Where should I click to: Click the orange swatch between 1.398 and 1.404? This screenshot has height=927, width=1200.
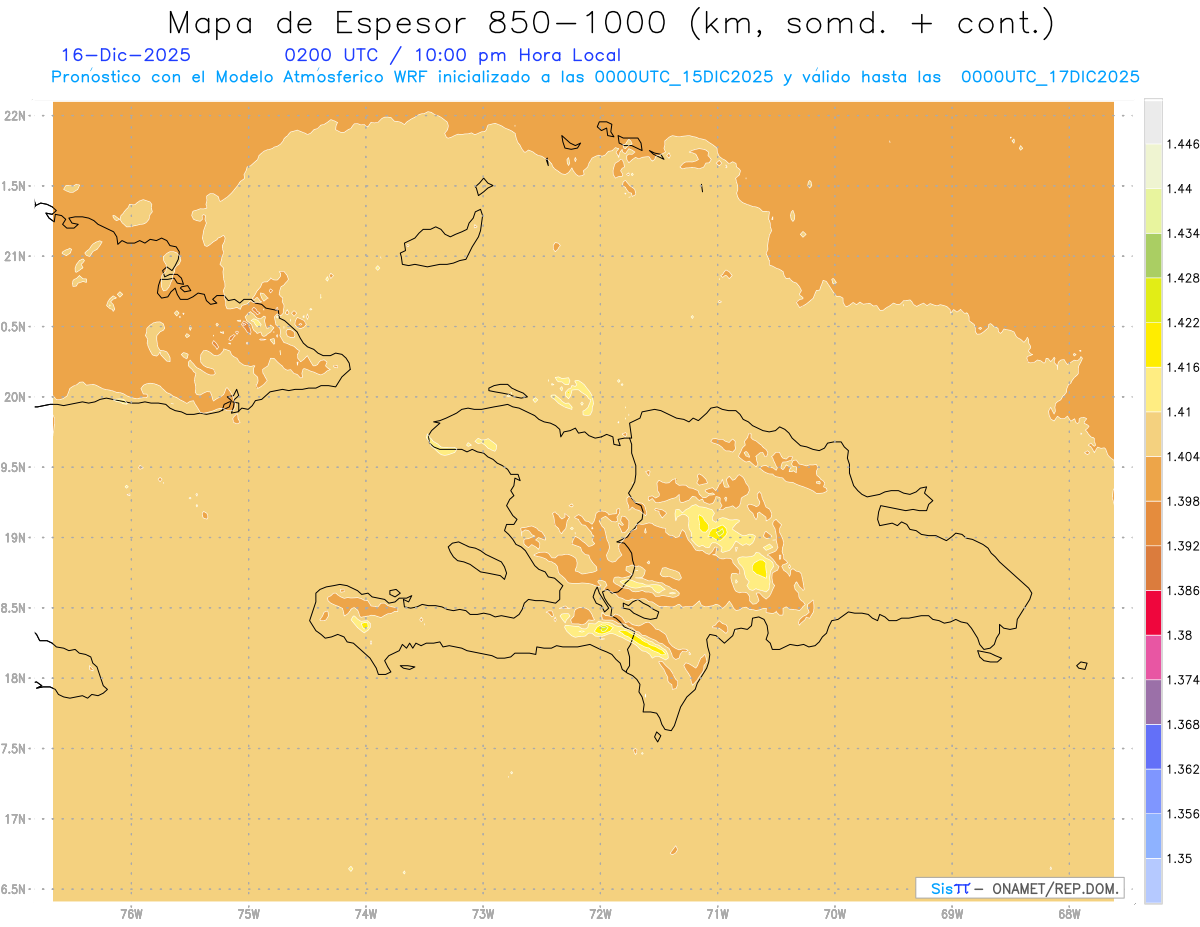tap(1153, 479)
